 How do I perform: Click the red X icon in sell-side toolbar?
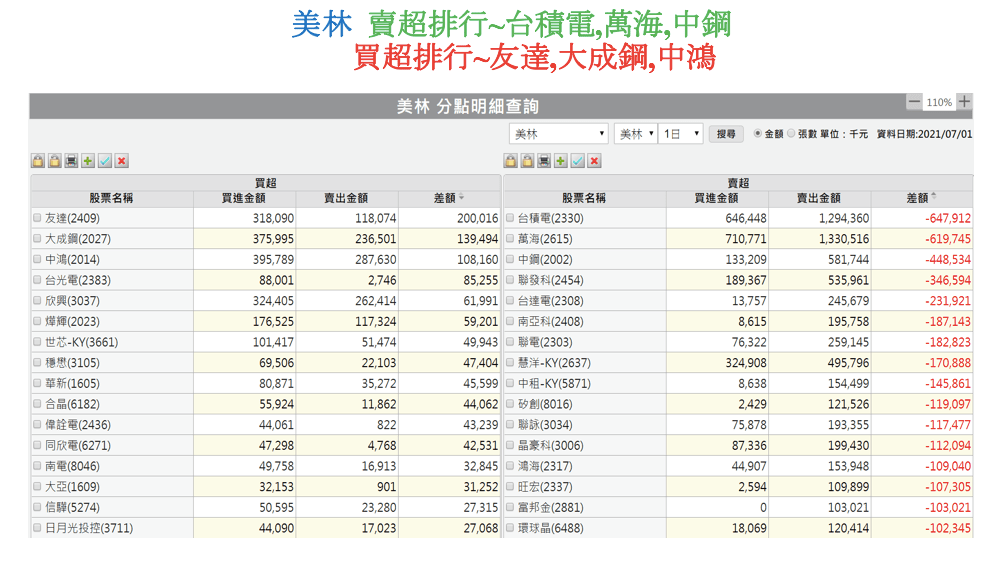(594, 161)
